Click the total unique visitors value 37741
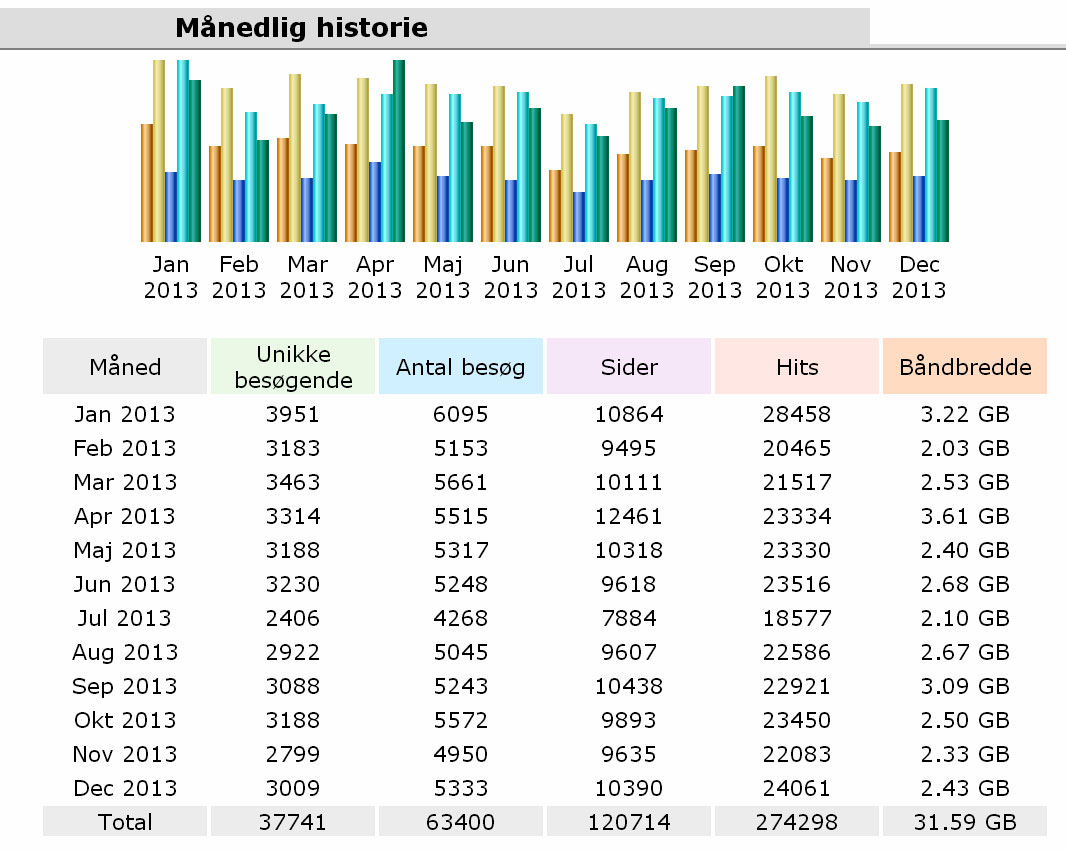The width and height of the screenshot is (1066, 850). click(x=293, y=822)
